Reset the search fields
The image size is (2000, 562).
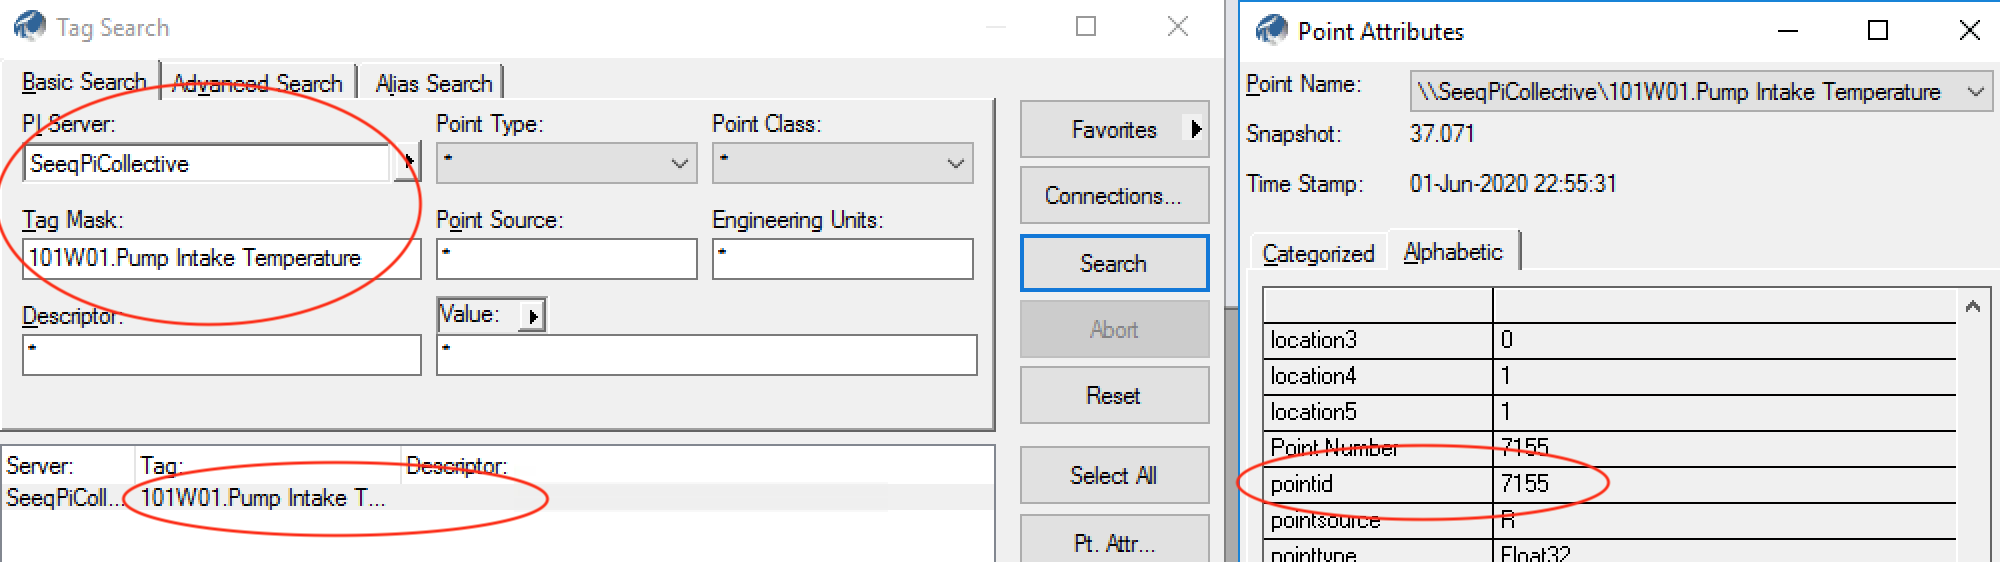click(x=1113, y=396)
